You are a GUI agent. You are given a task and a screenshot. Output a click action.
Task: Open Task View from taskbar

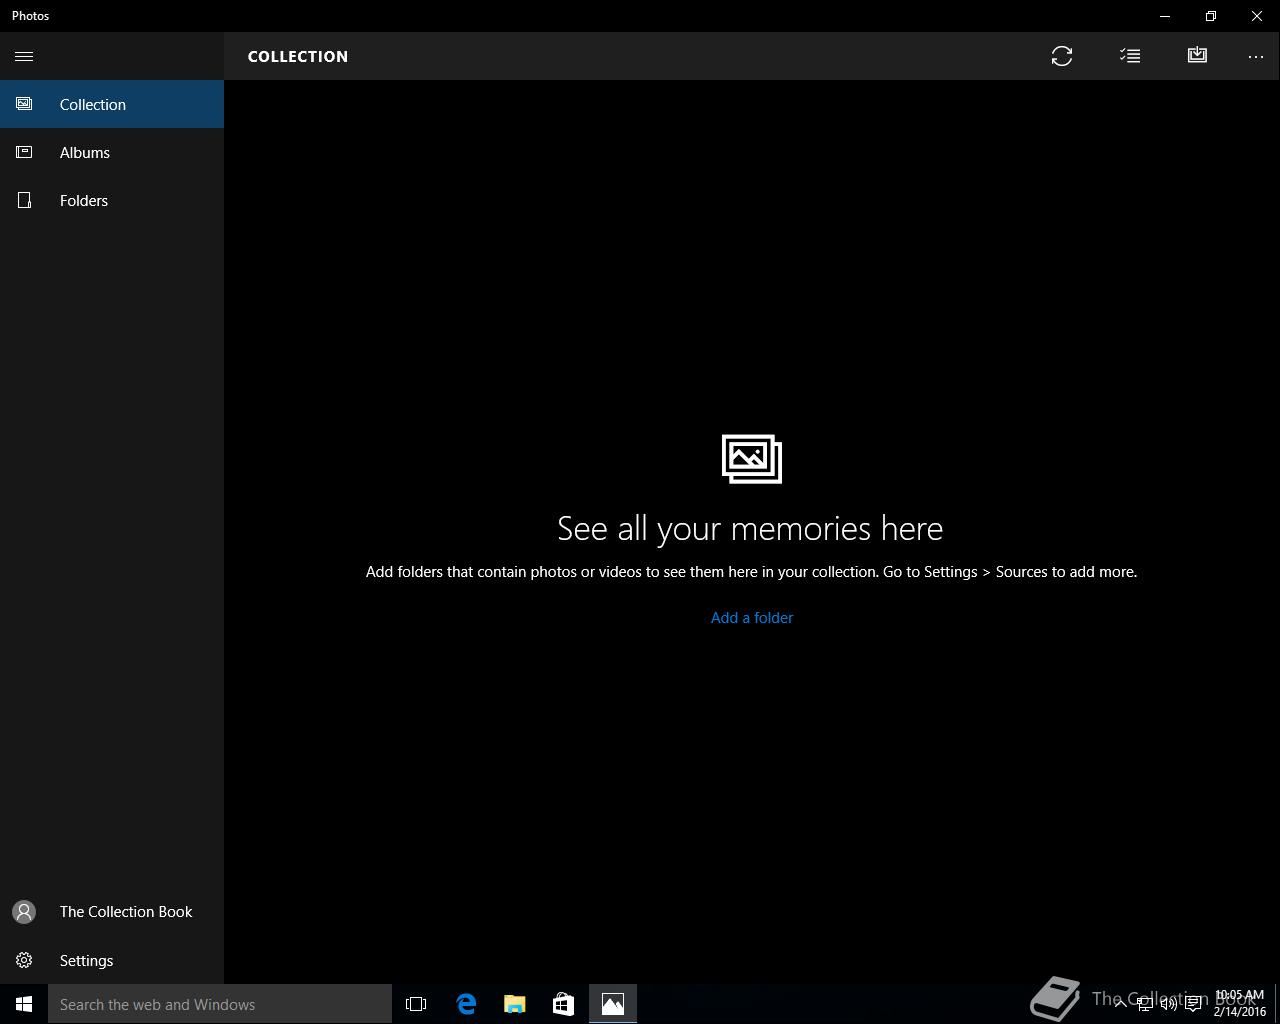[416, 1004]
